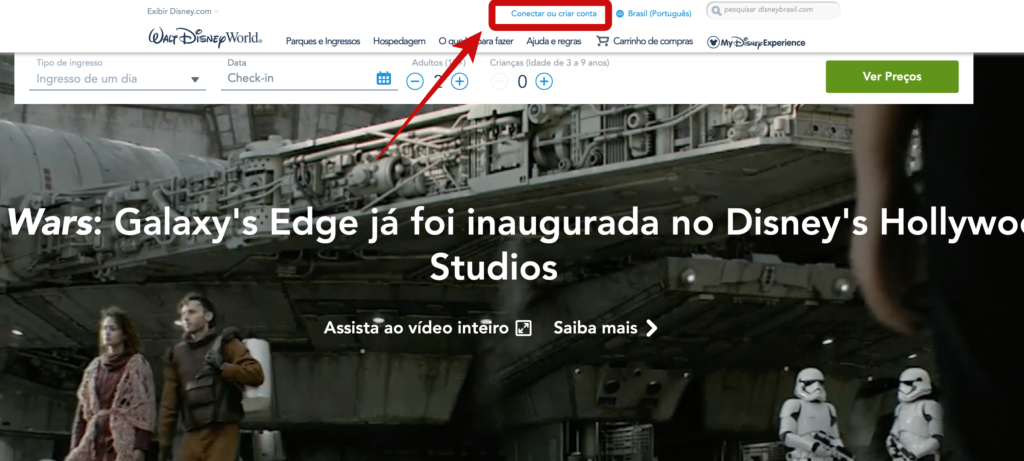This screenshot has height=461, width=1024.
Task: Click Assista ao vídeo inteiro link
Action: click(416, 328)
